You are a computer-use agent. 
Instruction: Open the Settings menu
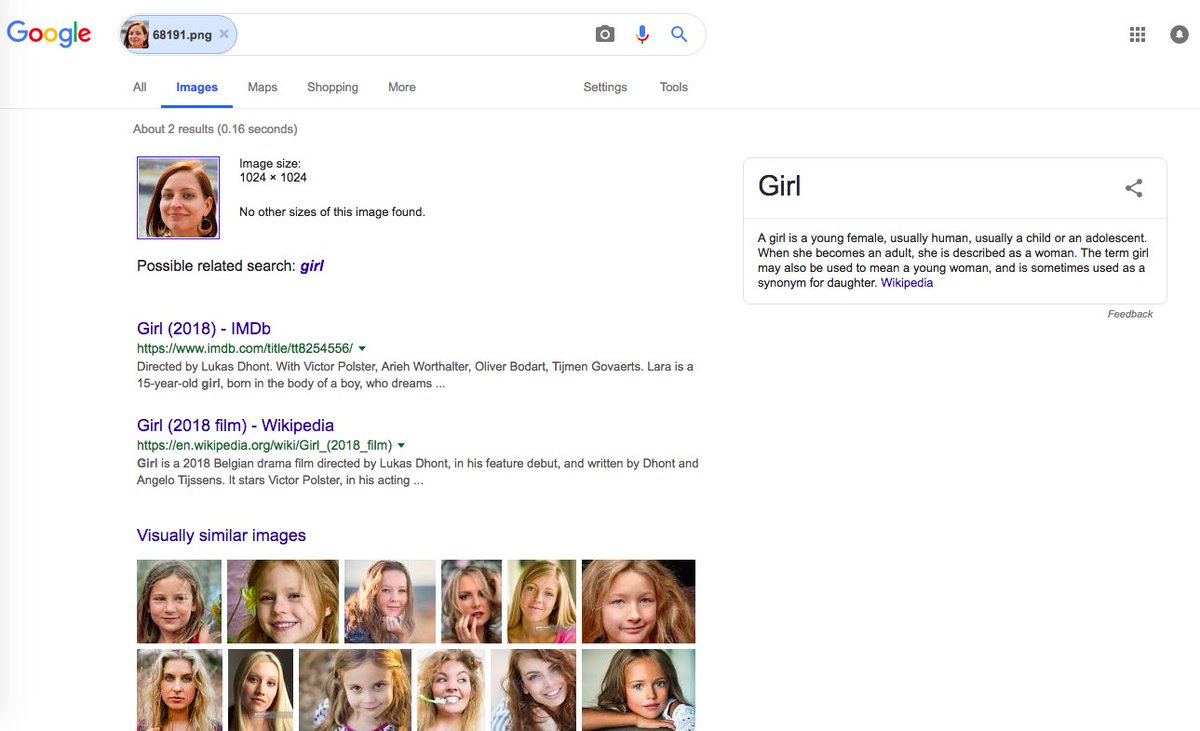tap(605, 87)
